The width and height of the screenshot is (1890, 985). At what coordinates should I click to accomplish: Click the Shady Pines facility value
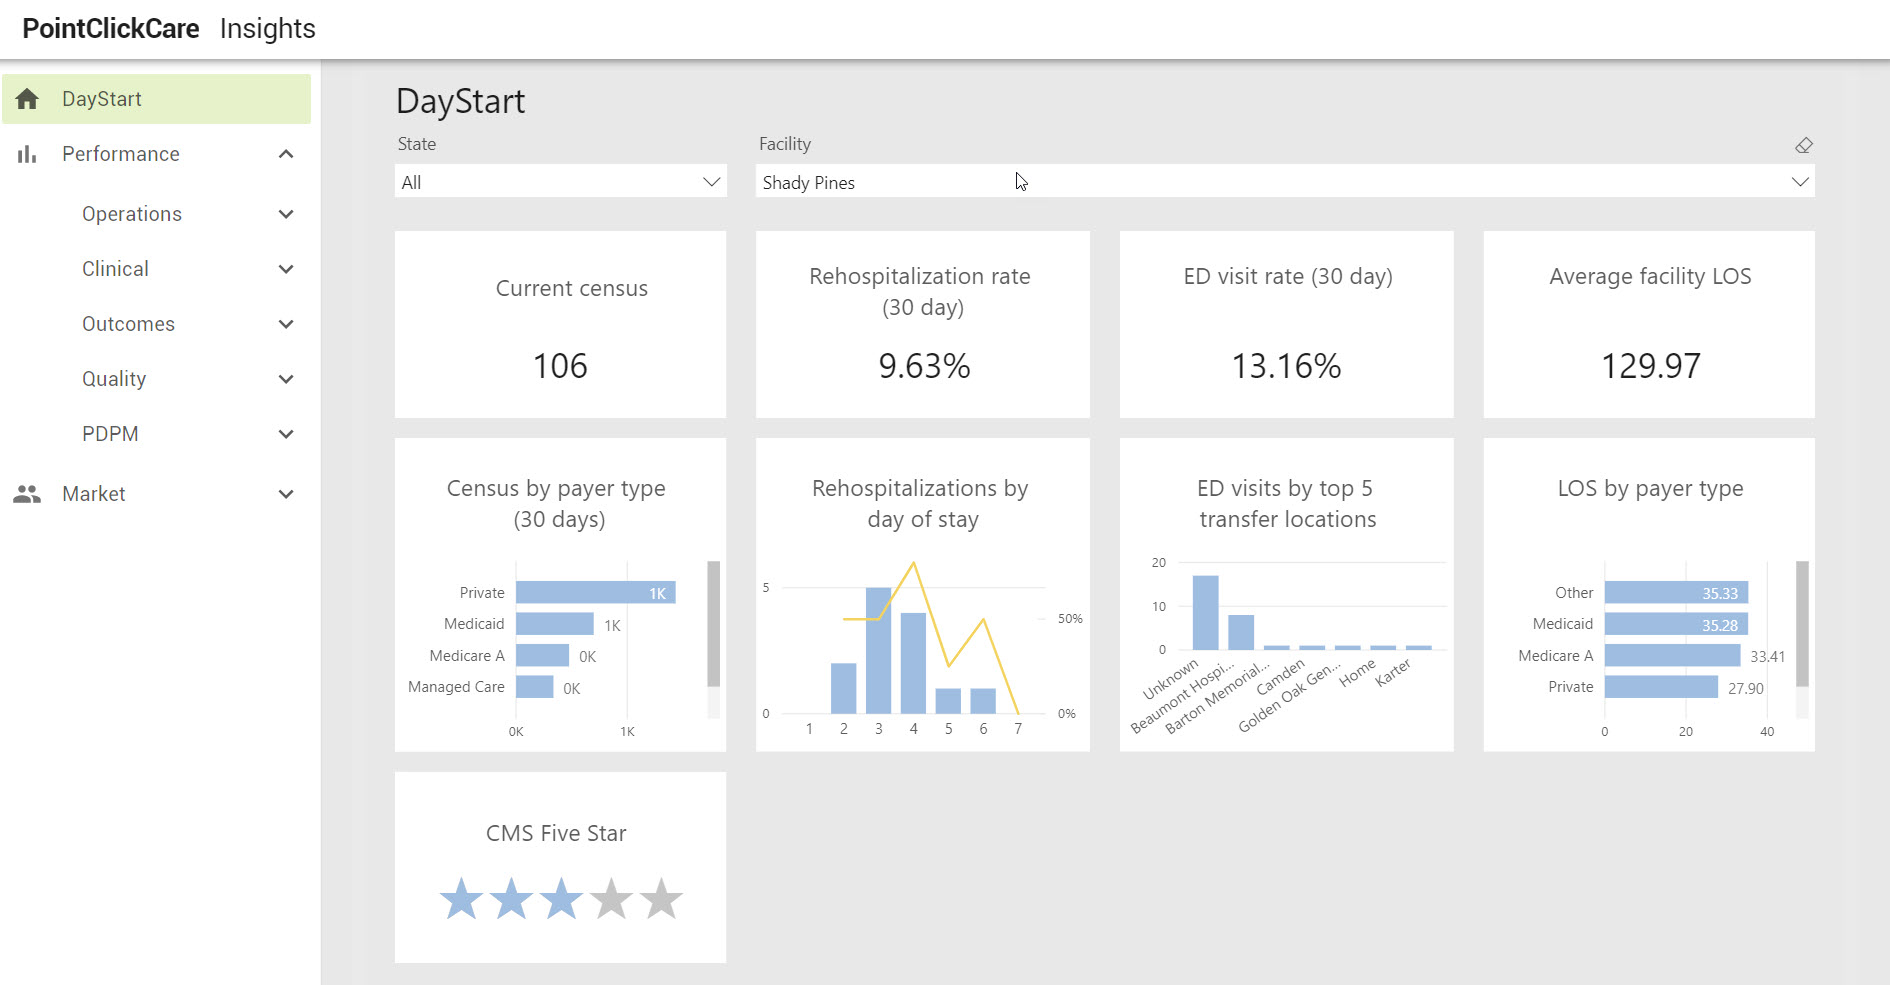pyautogui.click(x=809, y=183)
